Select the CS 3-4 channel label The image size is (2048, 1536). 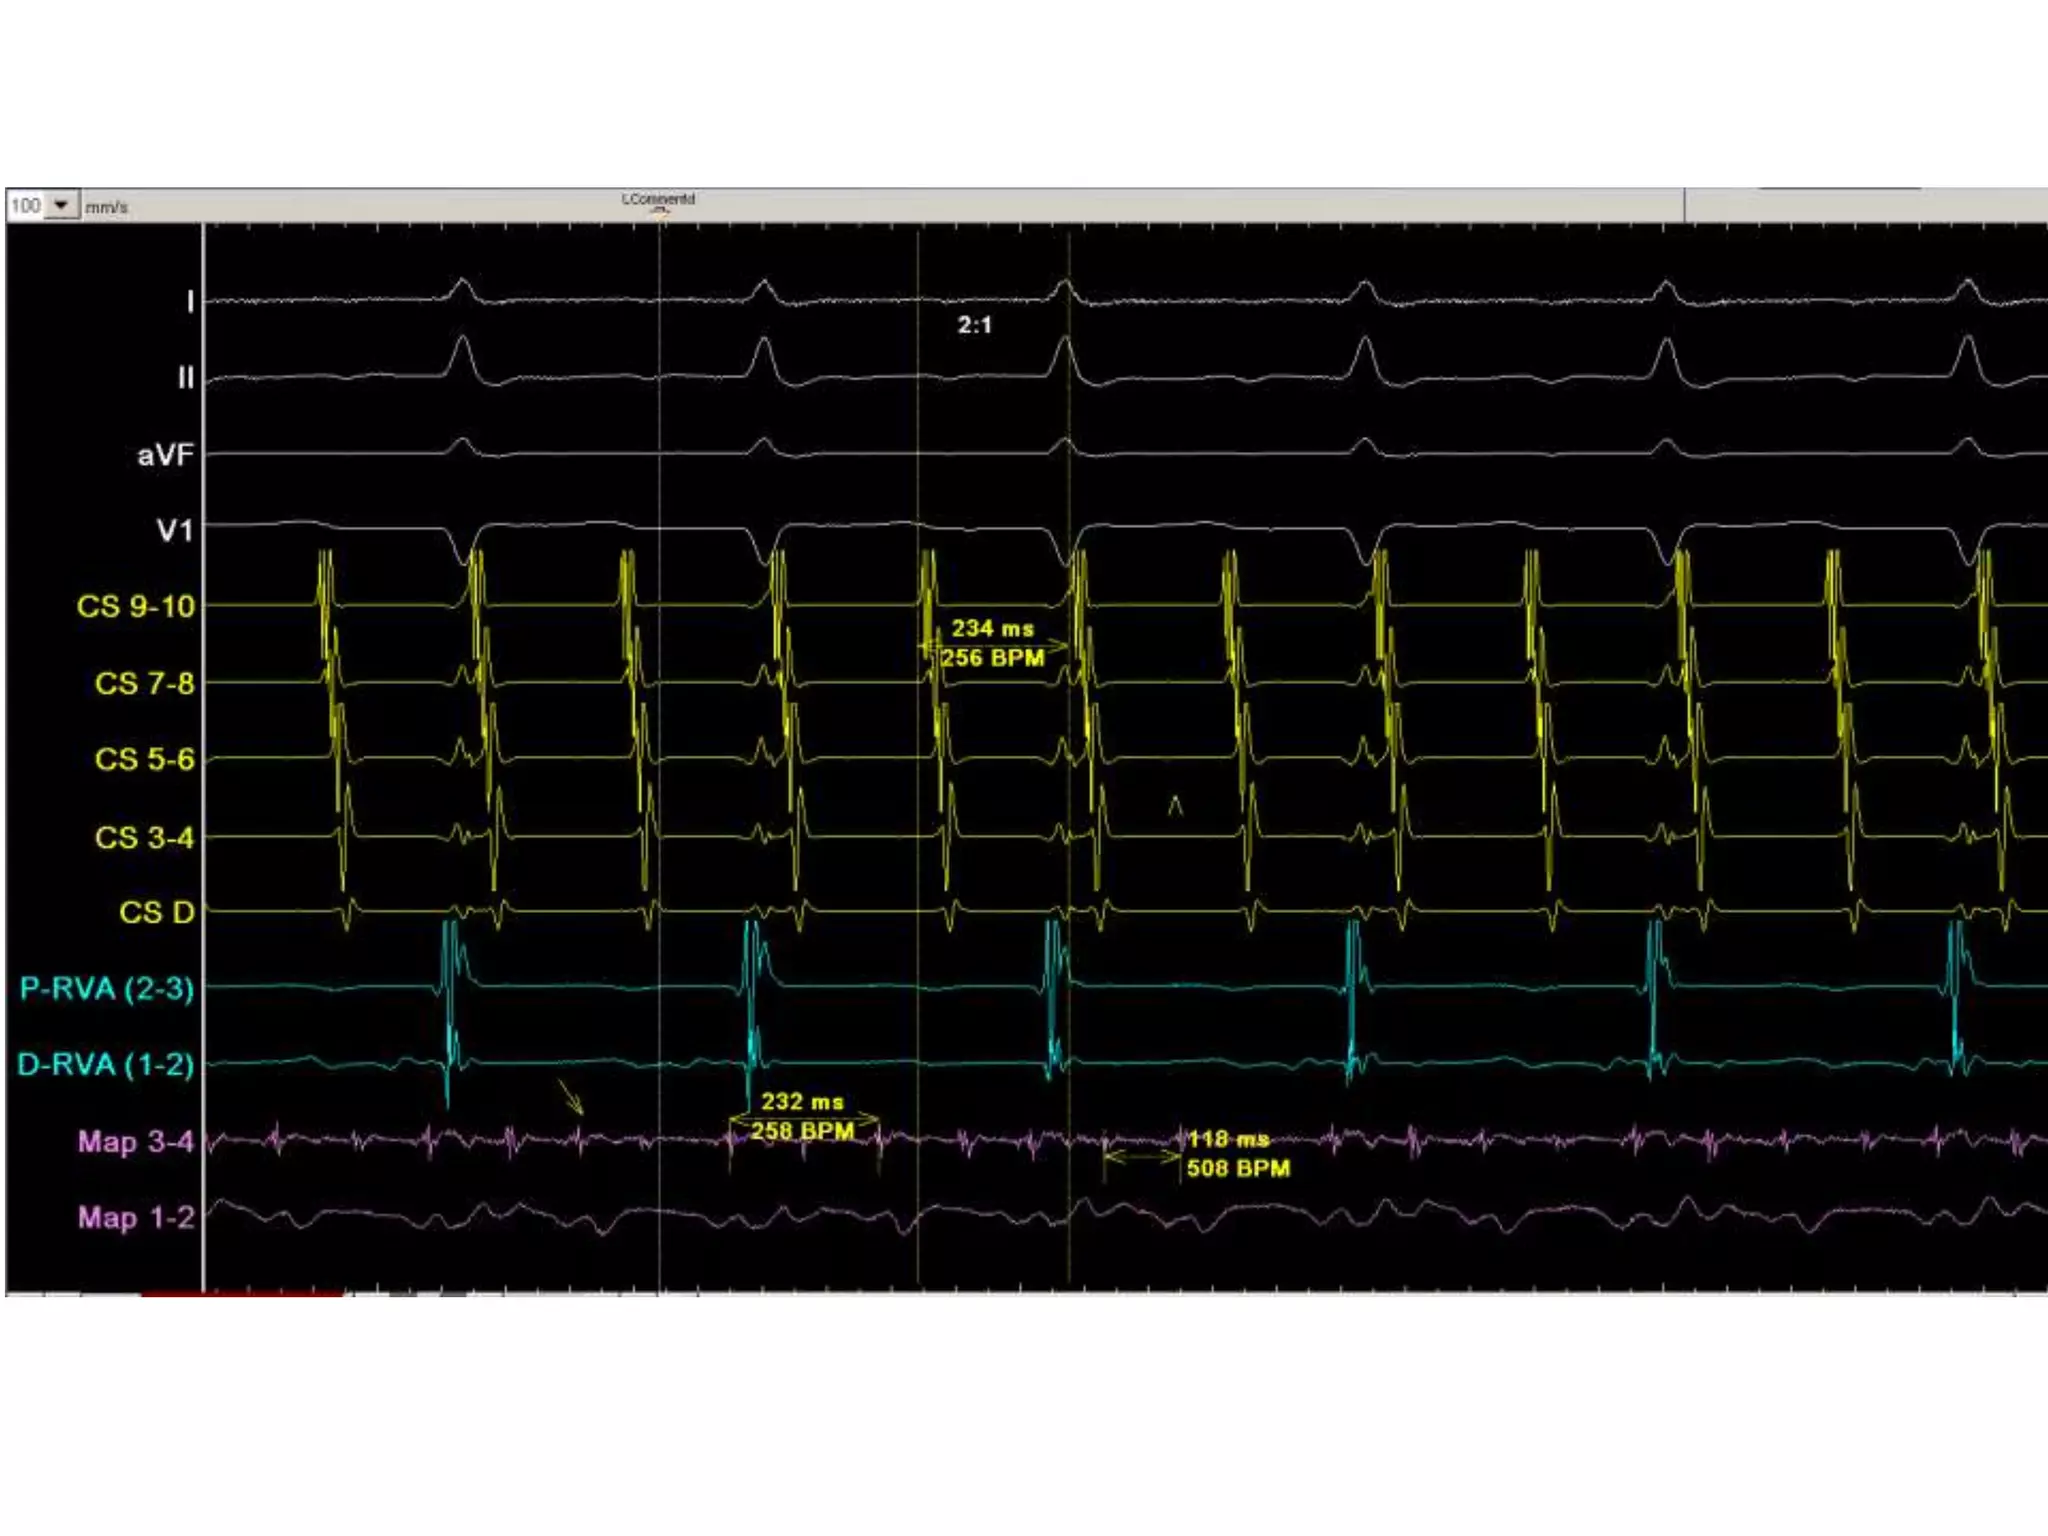point(144,837)
